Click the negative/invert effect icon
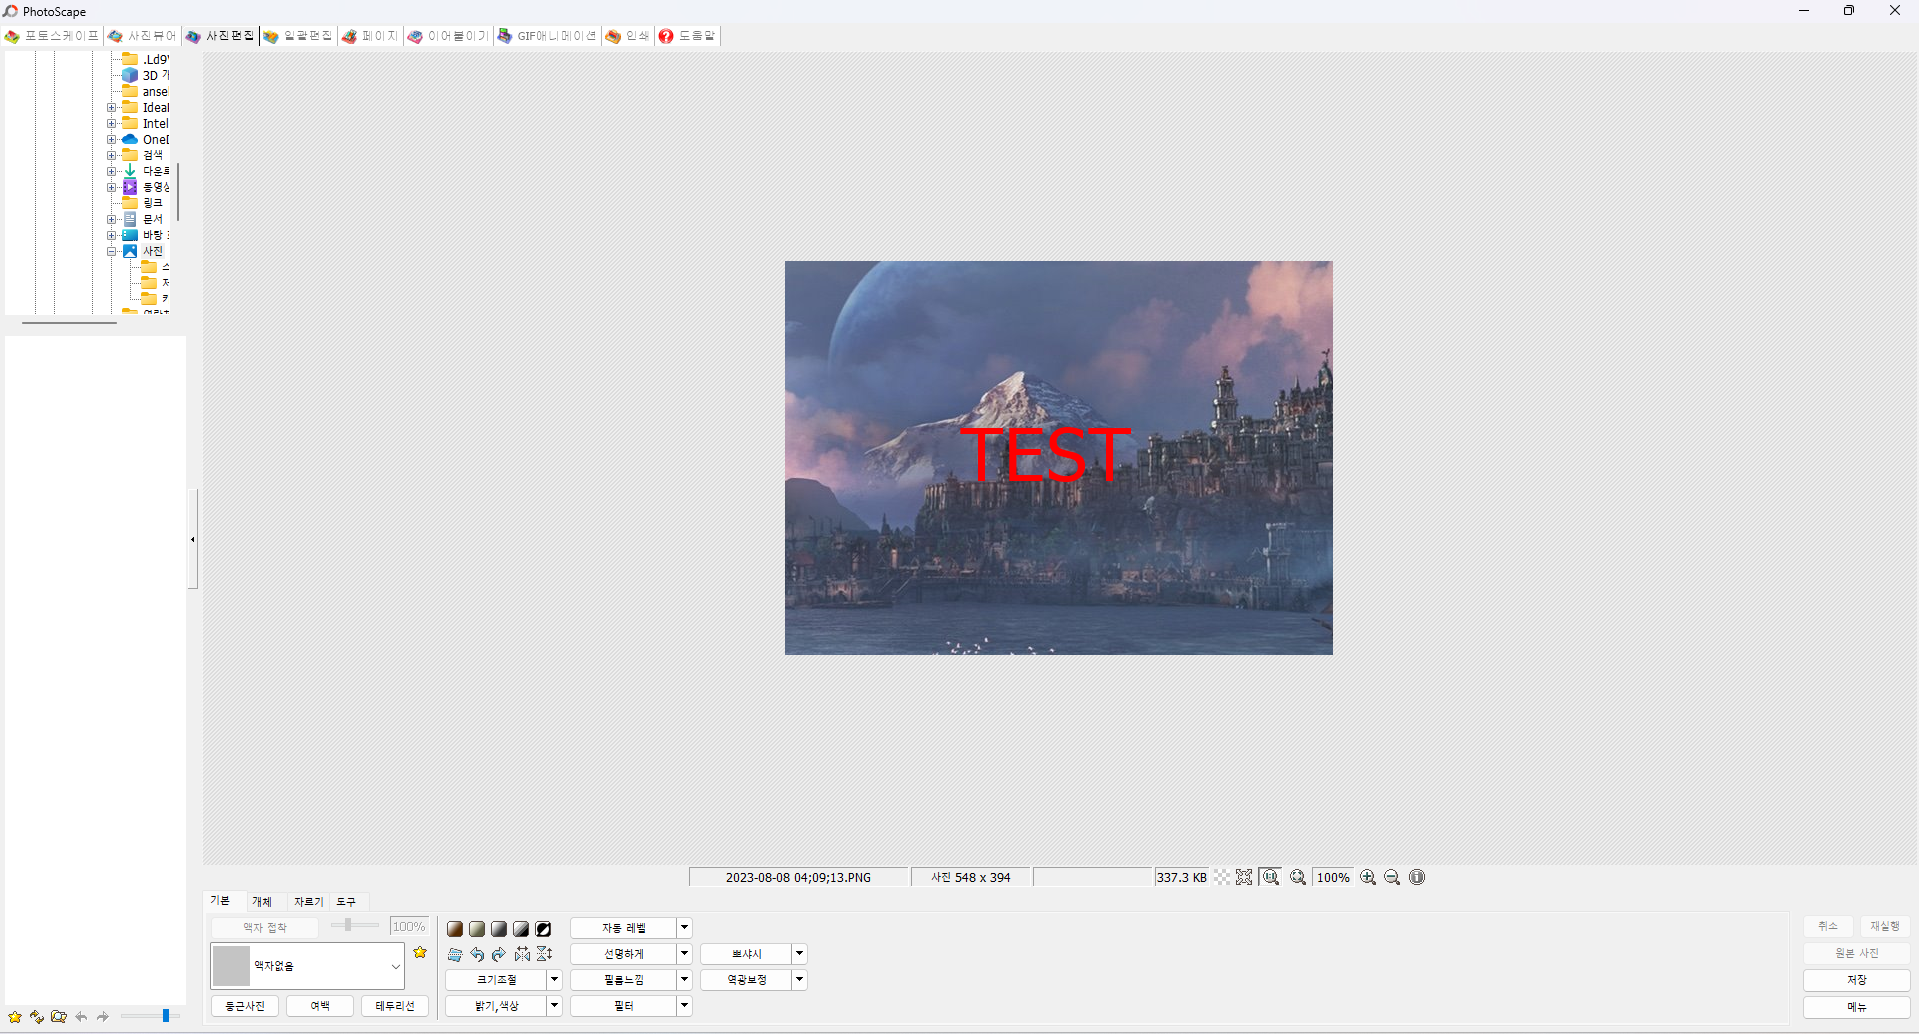The height and width of the screenshot is (1034, 1919). tap(543, 929)
